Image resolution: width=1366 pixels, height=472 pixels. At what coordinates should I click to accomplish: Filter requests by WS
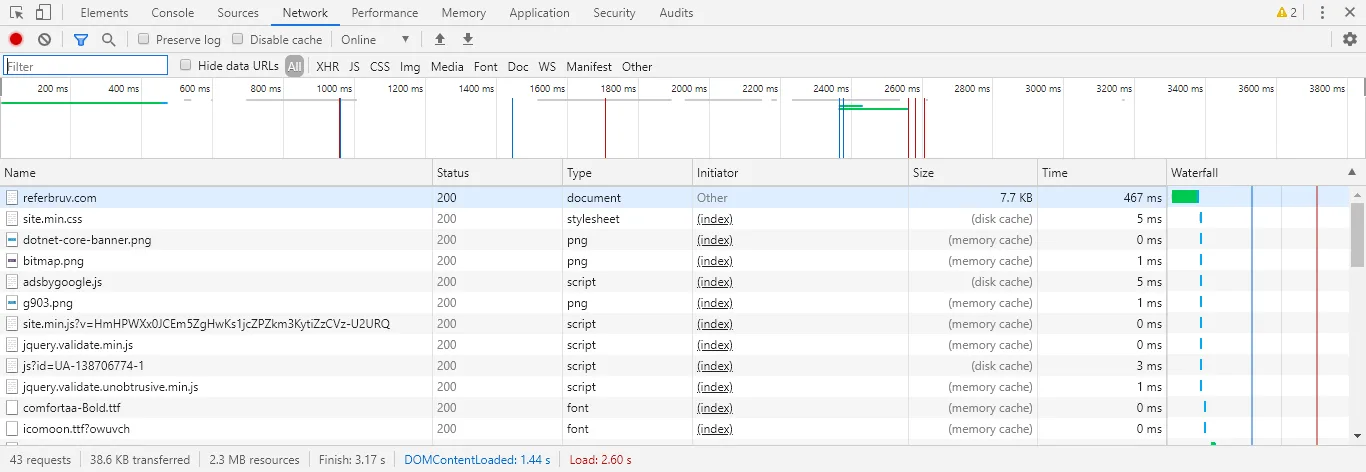coord(547,67)
